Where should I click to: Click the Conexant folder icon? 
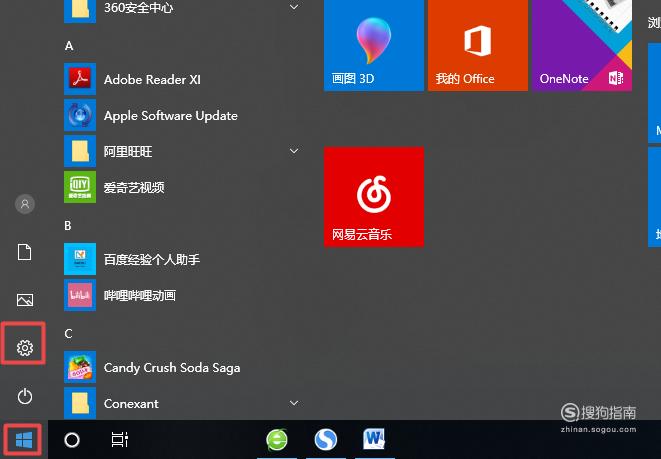(x=80, y=403)
